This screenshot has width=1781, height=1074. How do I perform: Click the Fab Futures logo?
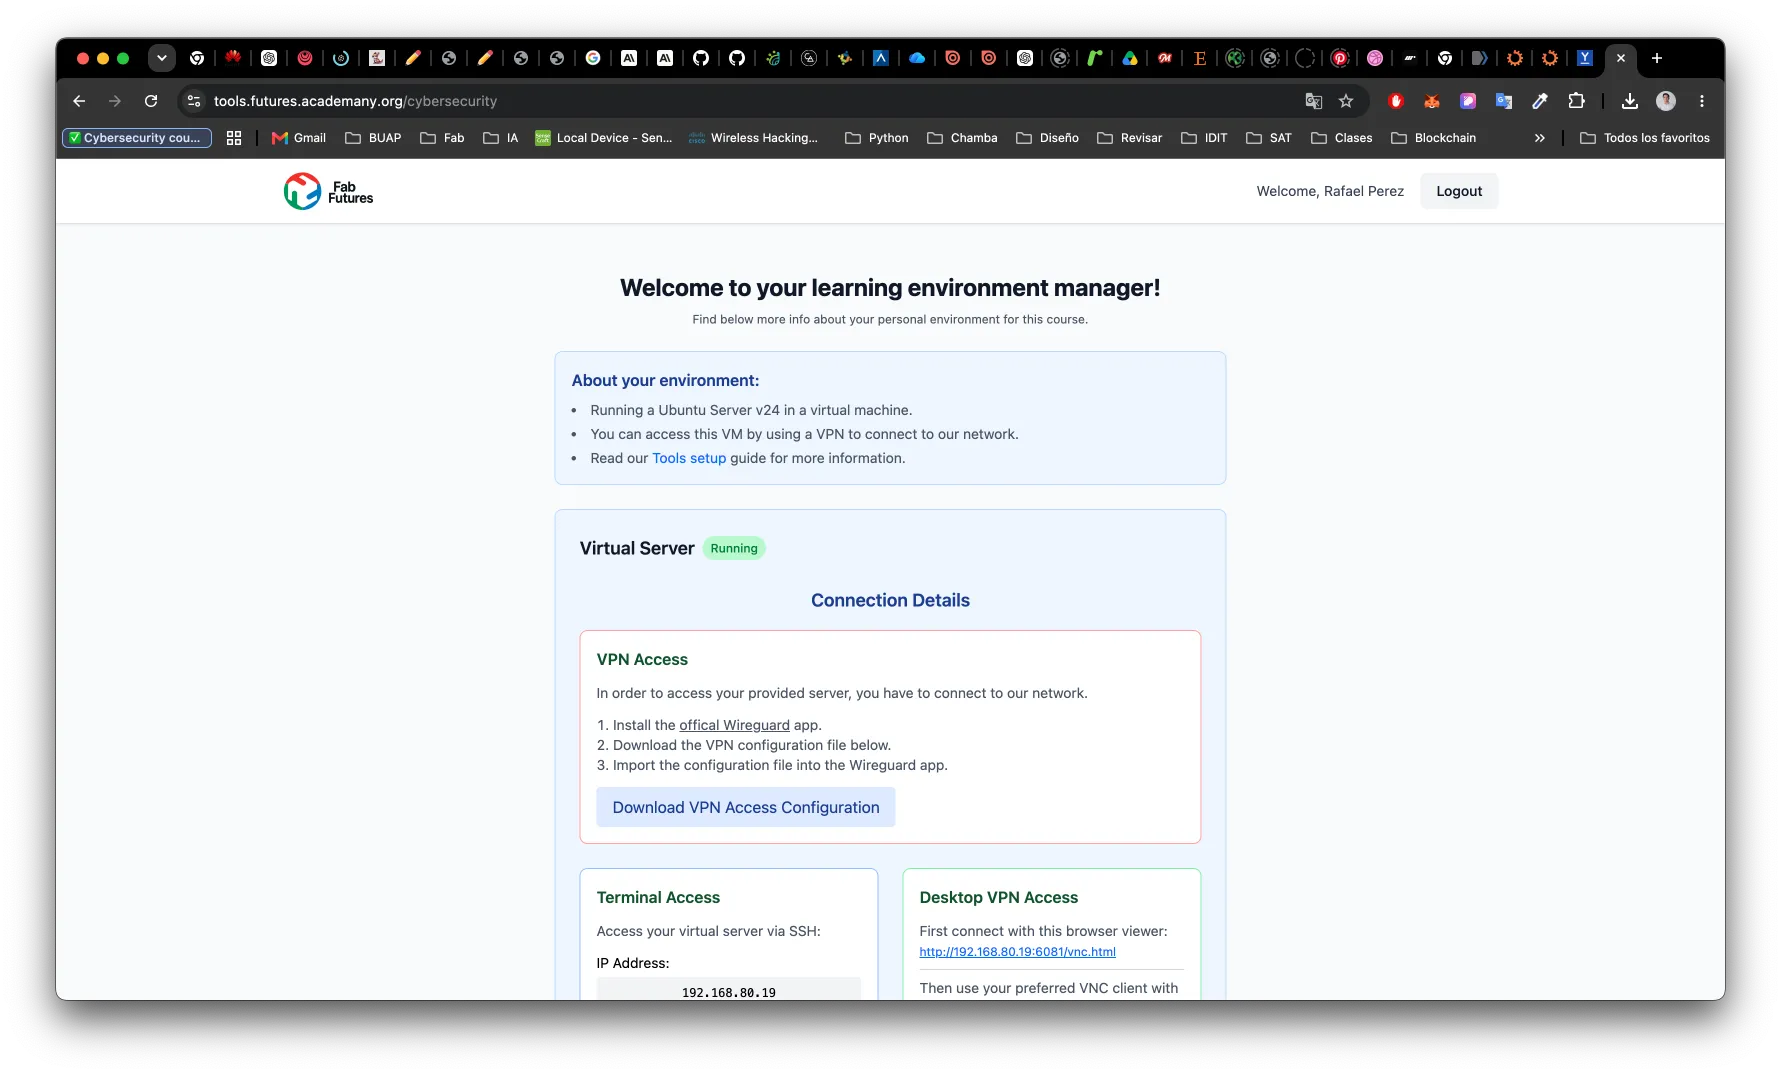pos(328,191)
